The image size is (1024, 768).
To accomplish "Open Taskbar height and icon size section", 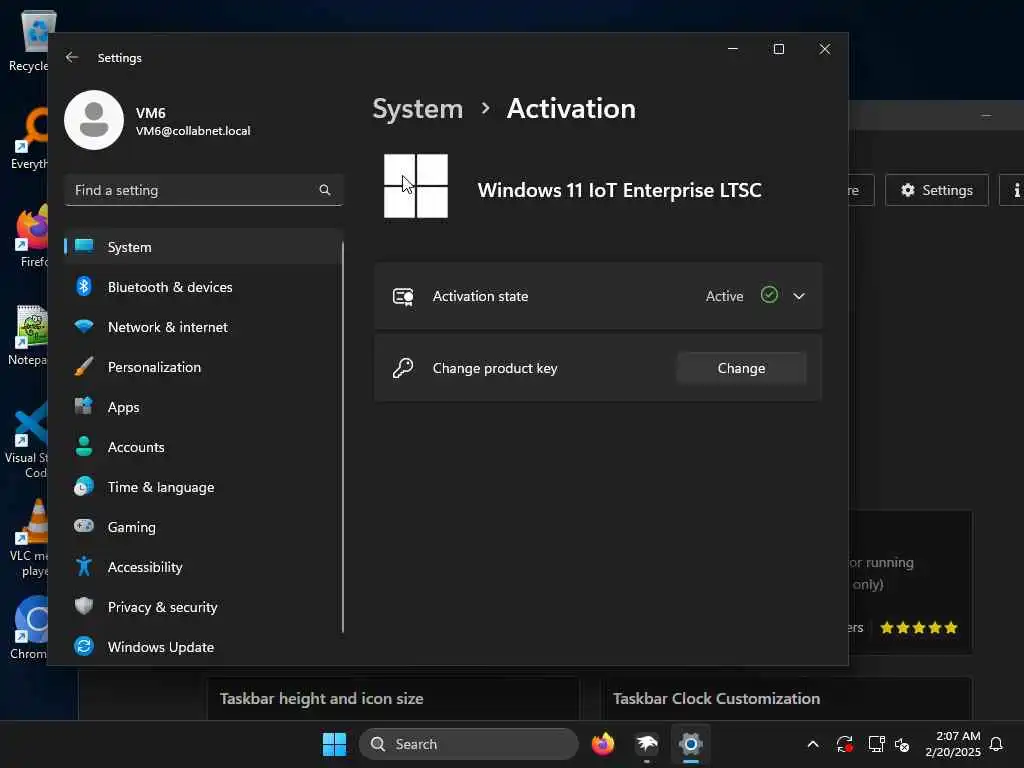I will [393, 699].
